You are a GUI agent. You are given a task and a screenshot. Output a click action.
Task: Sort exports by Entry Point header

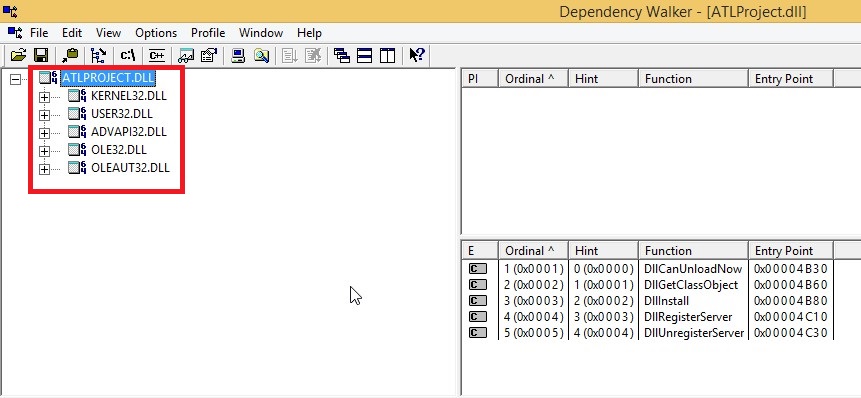[791, 251]
